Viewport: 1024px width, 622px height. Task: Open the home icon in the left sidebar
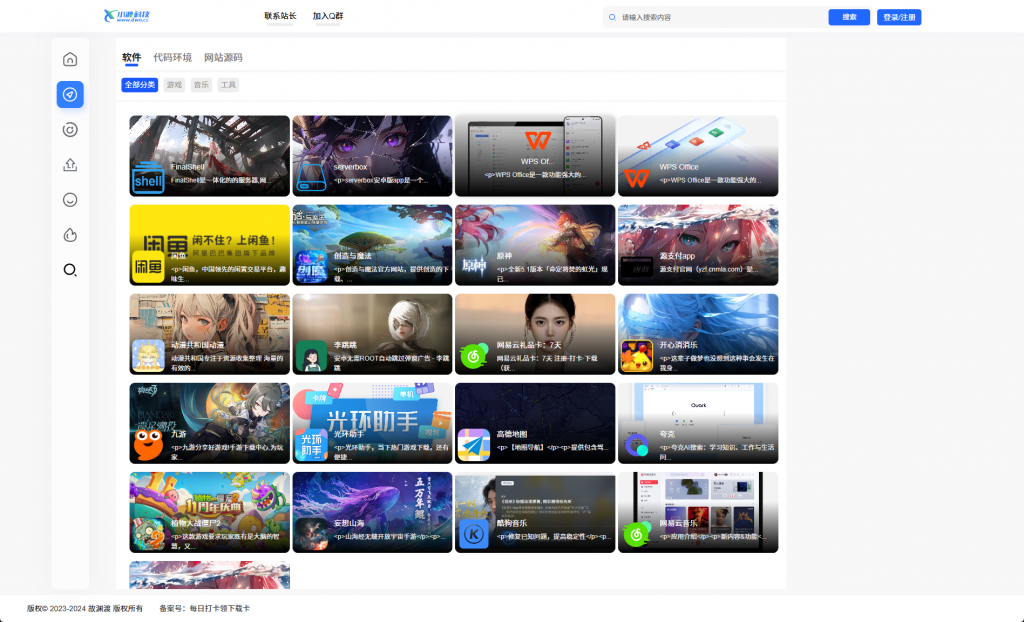70,59
